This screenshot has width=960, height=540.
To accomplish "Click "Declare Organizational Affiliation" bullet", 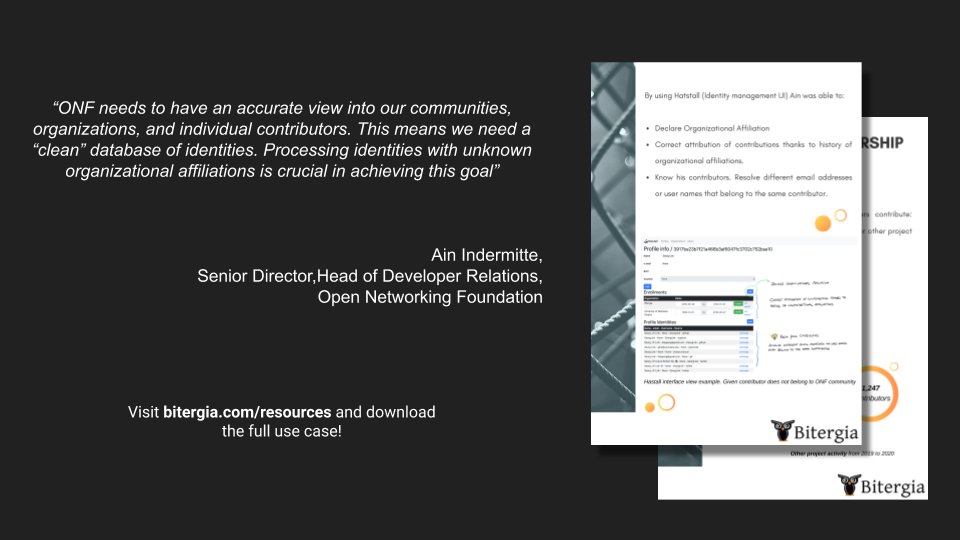I will [x=711, y=129].
